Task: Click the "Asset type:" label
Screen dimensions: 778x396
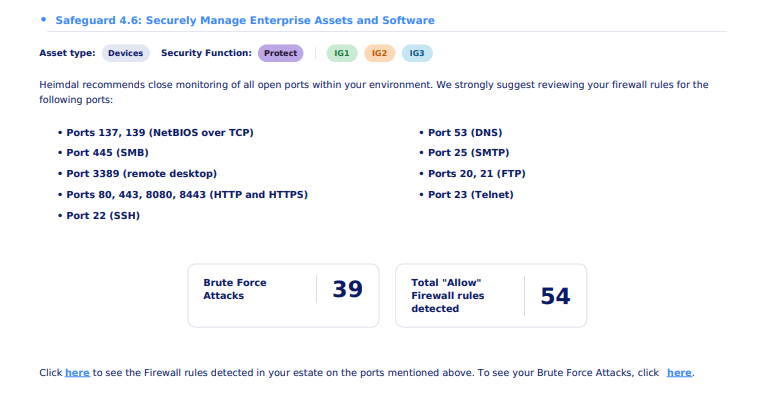Action: click(x=67, y=53)
